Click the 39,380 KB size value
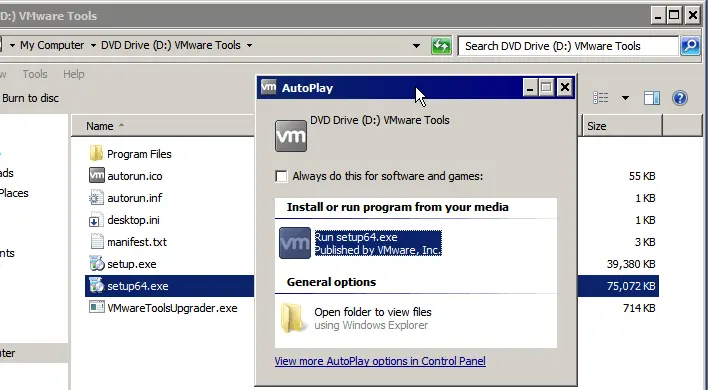Viewport: 708px width, 390px height. coord(631,264)
